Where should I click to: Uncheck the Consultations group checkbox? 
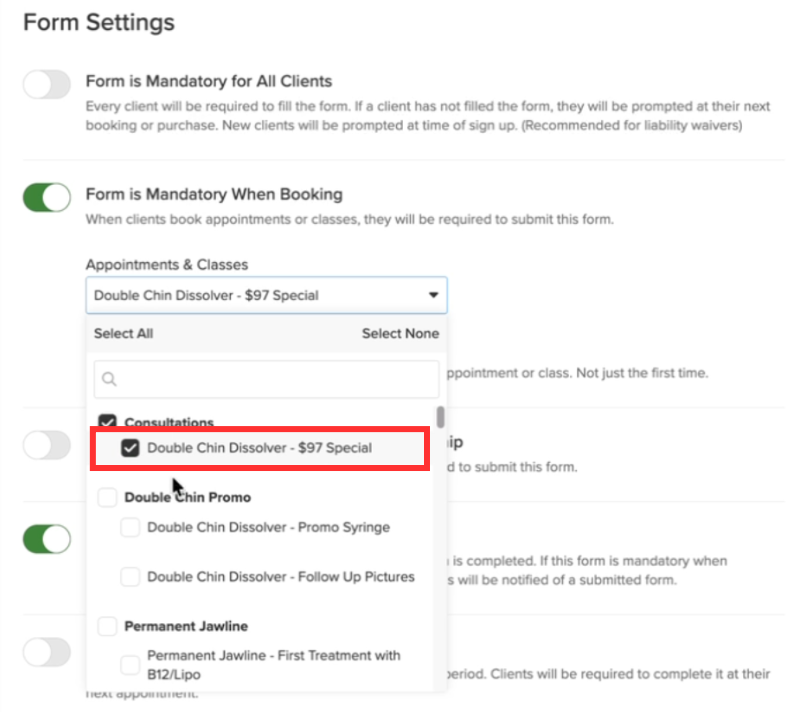(x=108, y=423)
